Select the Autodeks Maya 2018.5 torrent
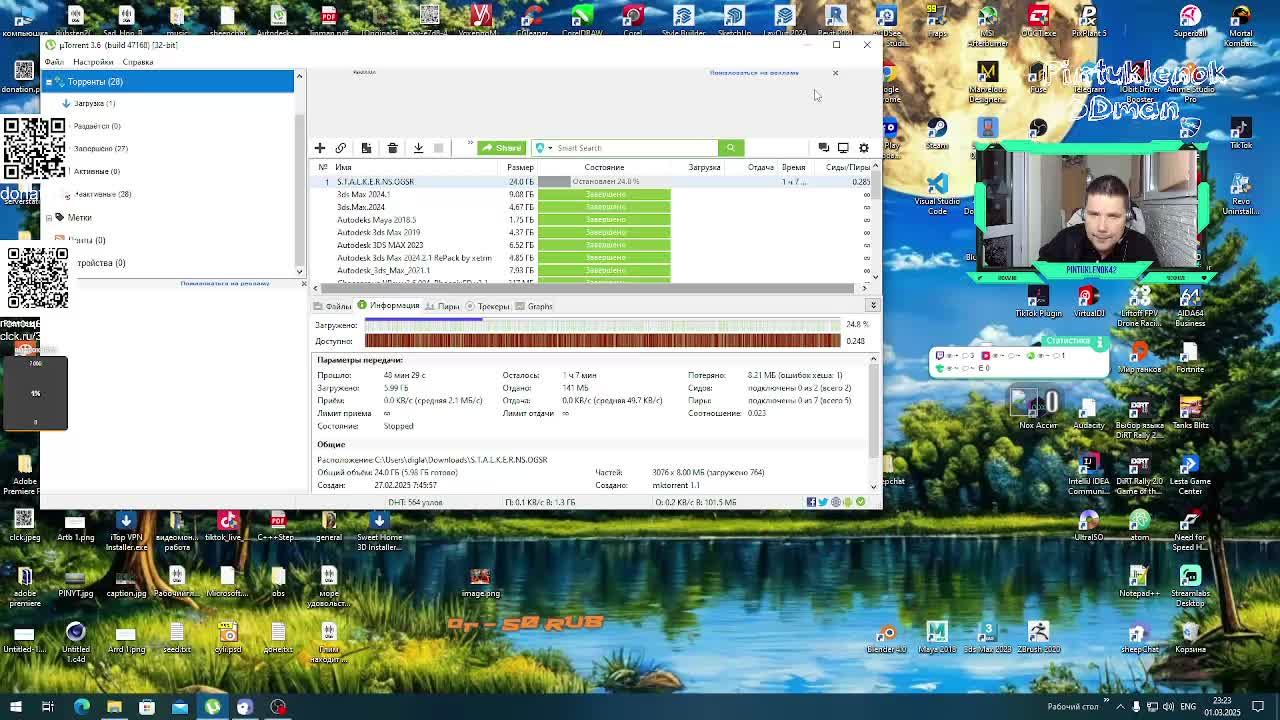 tap(376, 220)
